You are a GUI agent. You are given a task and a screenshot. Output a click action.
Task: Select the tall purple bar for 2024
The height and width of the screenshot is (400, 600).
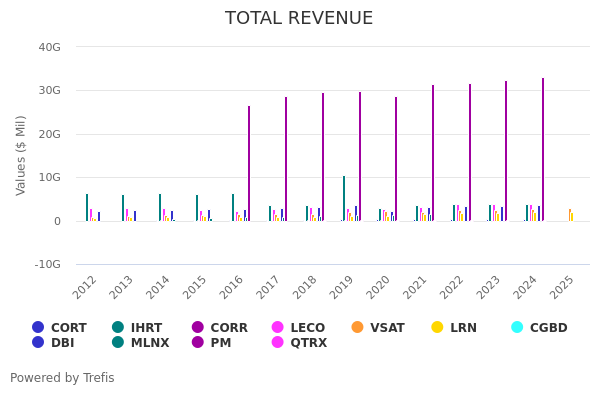[543, 150]
